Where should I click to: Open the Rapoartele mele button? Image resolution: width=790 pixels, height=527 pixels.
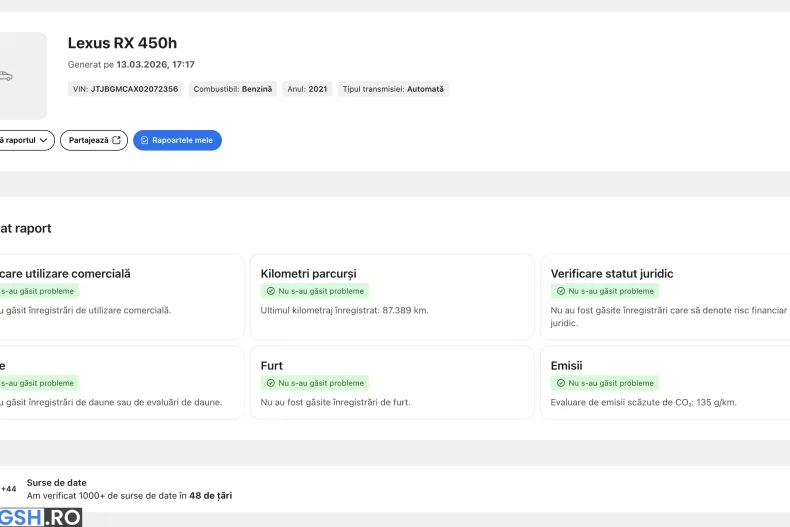pos(177,141)
